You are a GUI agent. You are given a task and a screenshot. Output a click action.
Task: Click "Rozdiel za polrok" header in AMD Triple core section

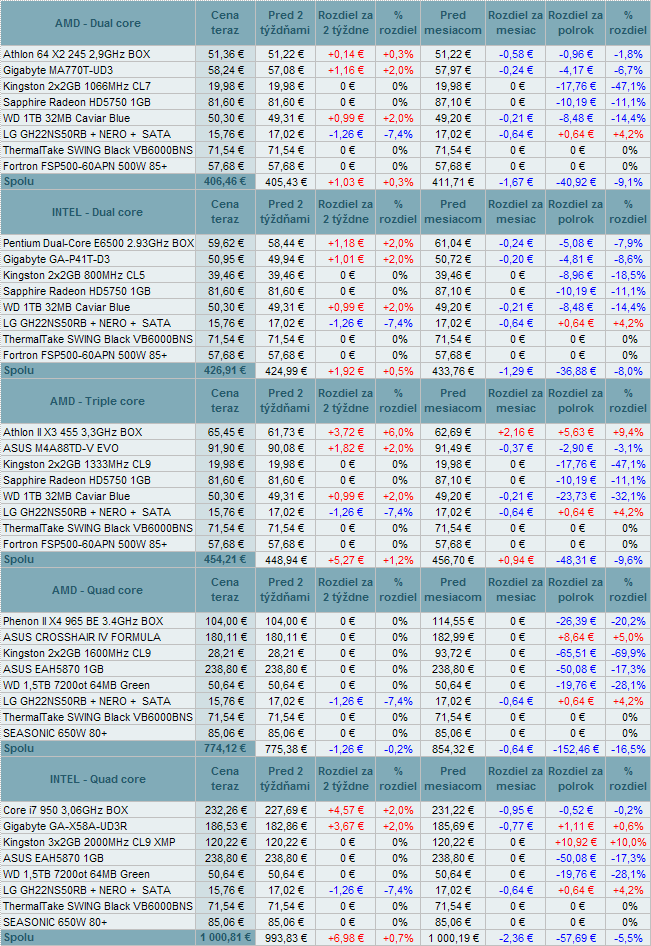click(576, 401)
